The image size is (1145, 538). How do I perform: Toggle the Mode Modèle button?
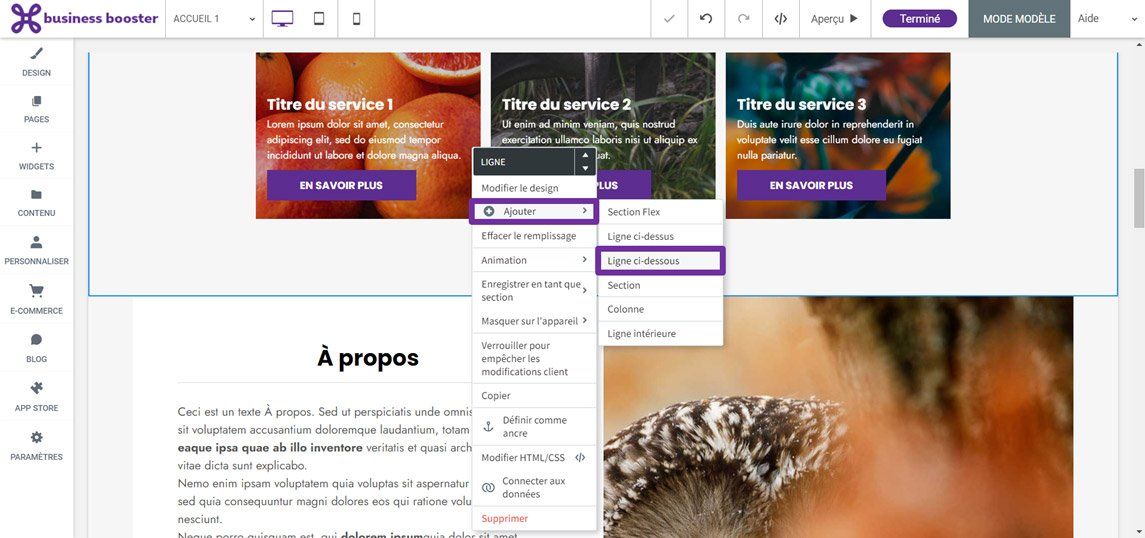coord(1018,19)
